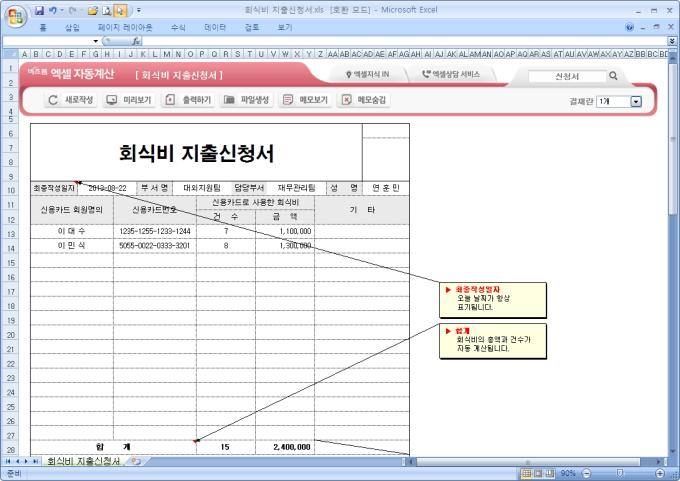Click the 최종작성일자 memo note box
This screenshot has height=481, width=680.
[x=493, y=300]
